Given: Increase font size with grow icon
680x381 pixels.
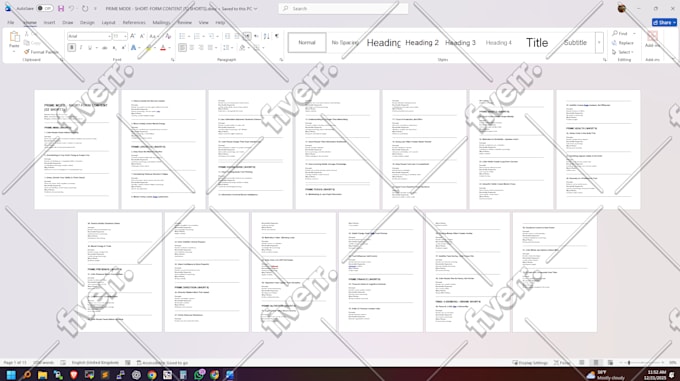Looking at the screenshot, I should click(x=133, y=36).
